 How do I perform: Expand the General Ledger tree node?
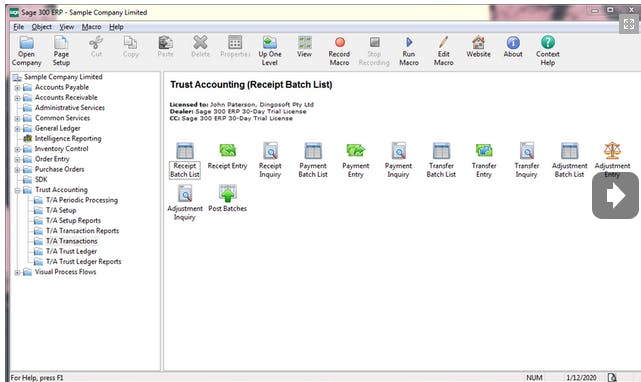tap(17, 129)
